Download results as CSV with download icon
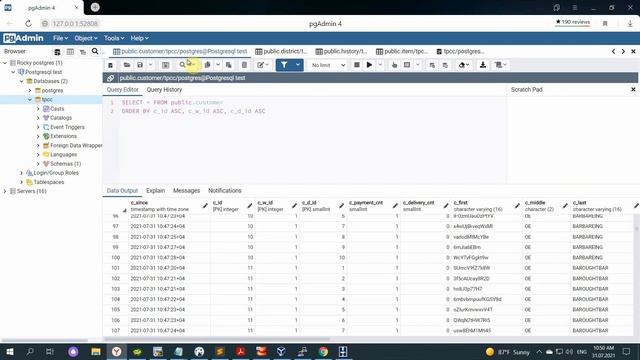 (x=483, y=65)
